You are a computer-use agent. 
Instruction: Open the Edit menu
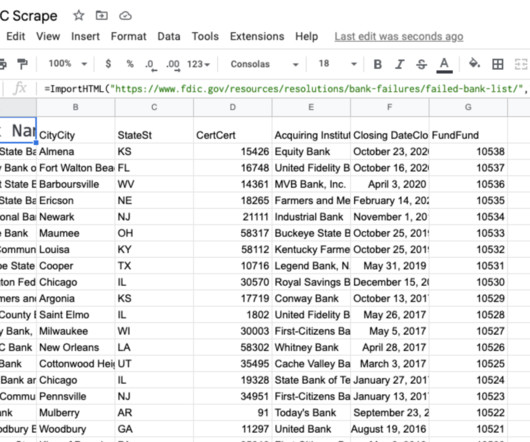click(16, 36)
